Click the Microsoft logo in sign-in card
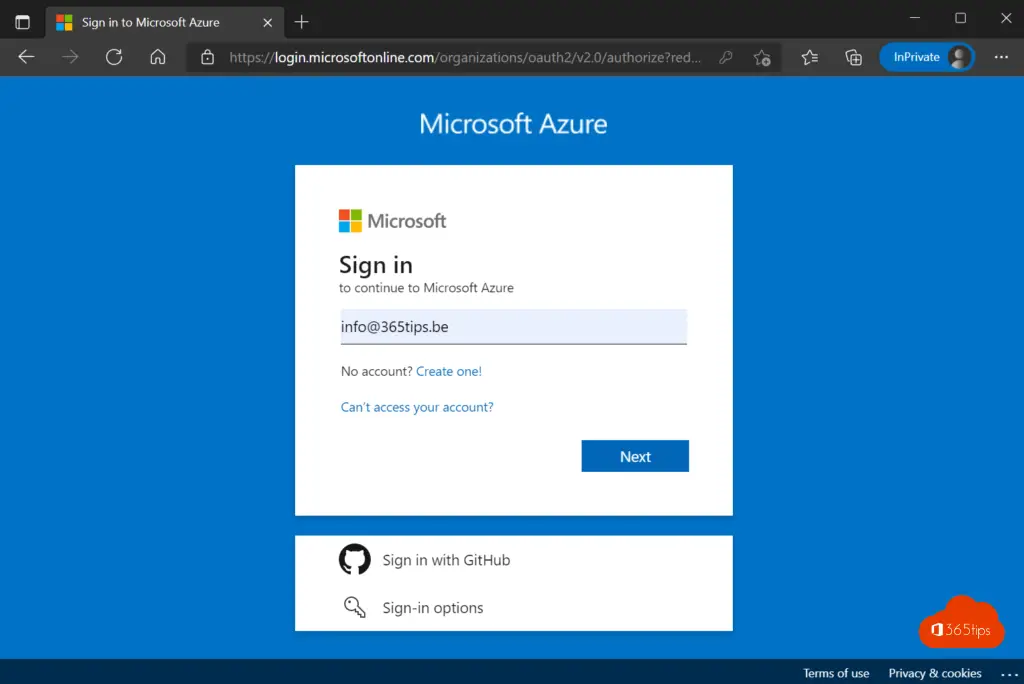 tap(392, 221)
